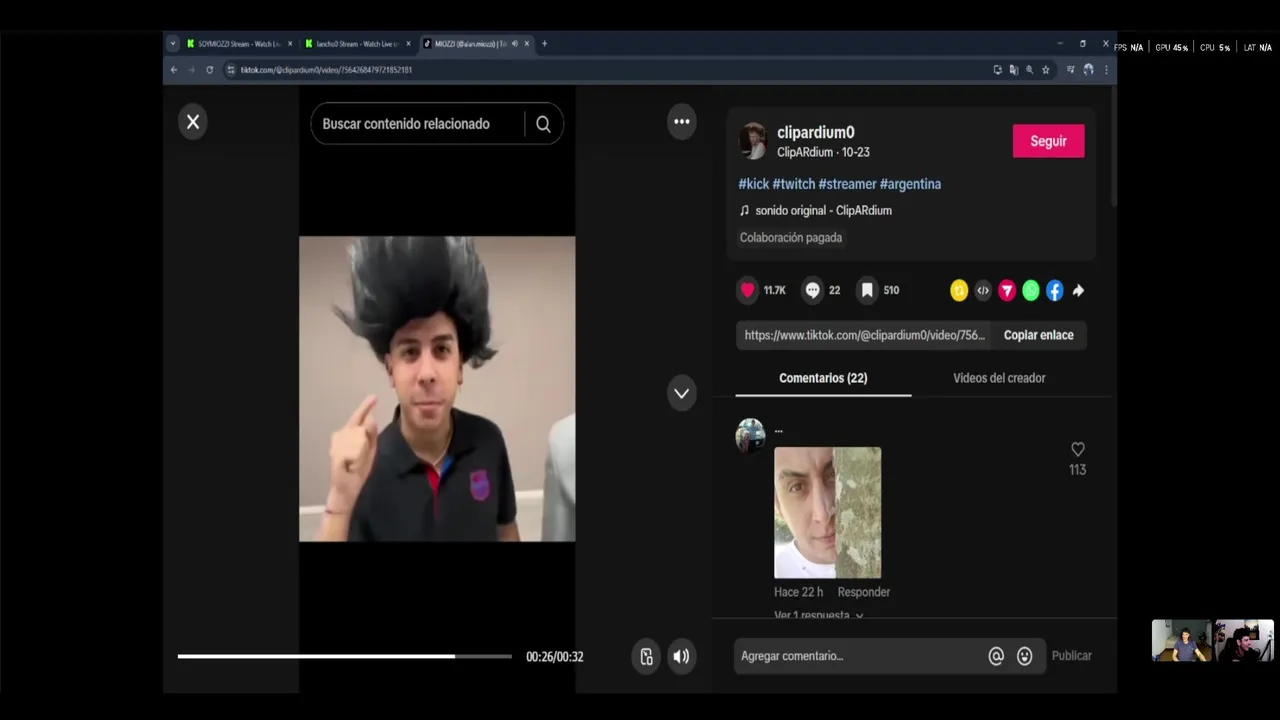Image resolution: width=1280 pixels, height=720 pixels.
Task: Toggle auto-scroll phone icon beside volume
Action: 646,656
